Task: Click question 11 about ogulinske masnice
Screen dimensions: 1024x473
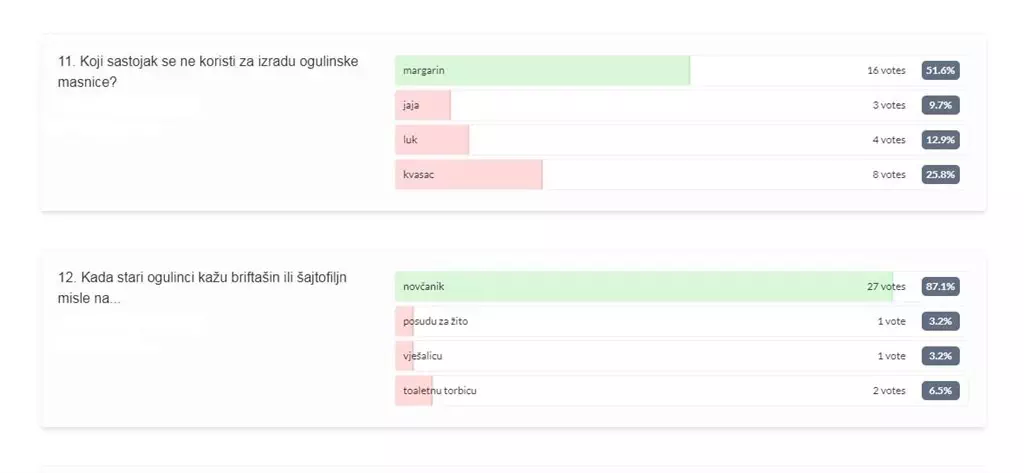Action: [x=208, y=72]
